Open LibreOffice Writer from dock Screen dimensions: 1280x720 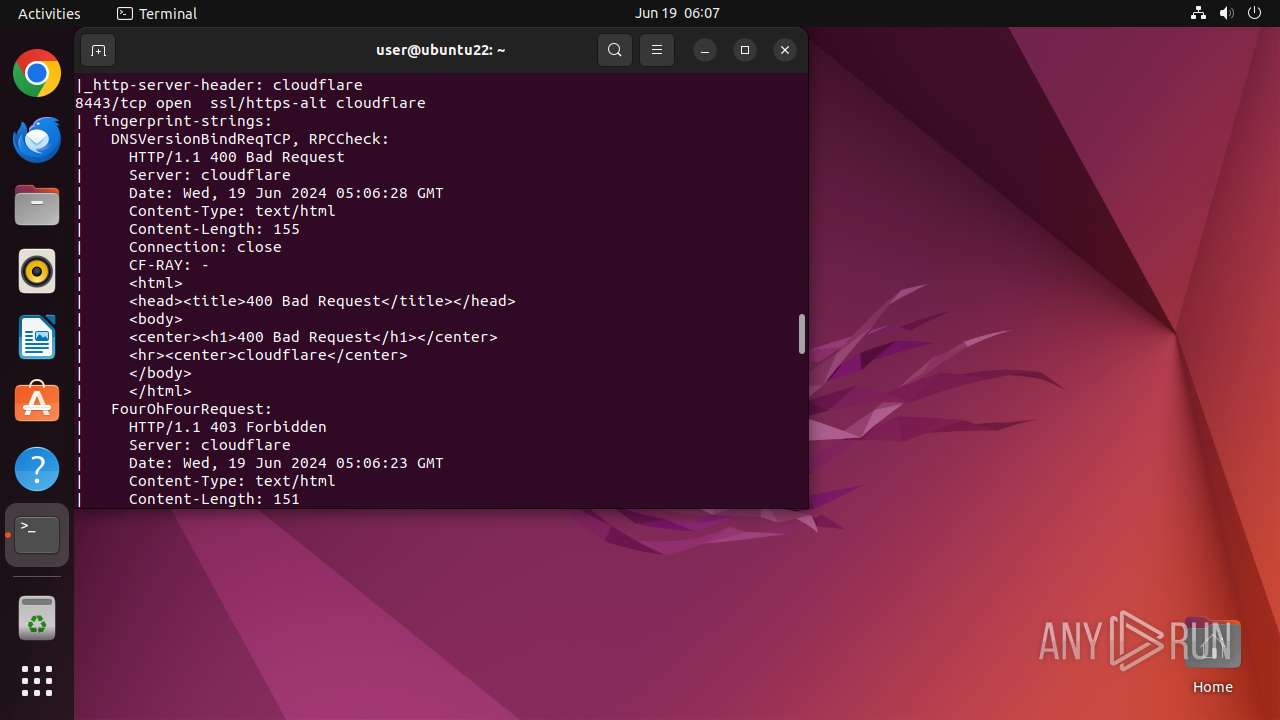coord(37,337)
